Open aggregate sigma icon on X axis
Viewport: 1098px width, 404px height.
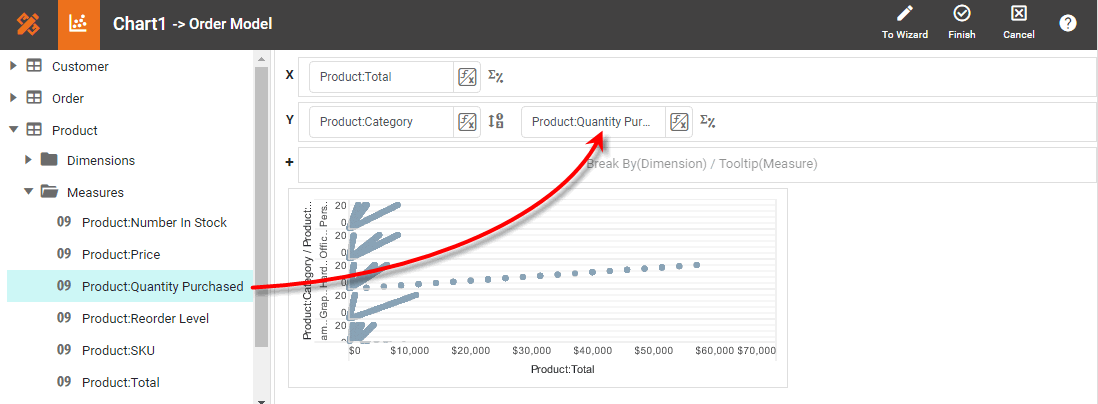point(495,76)
